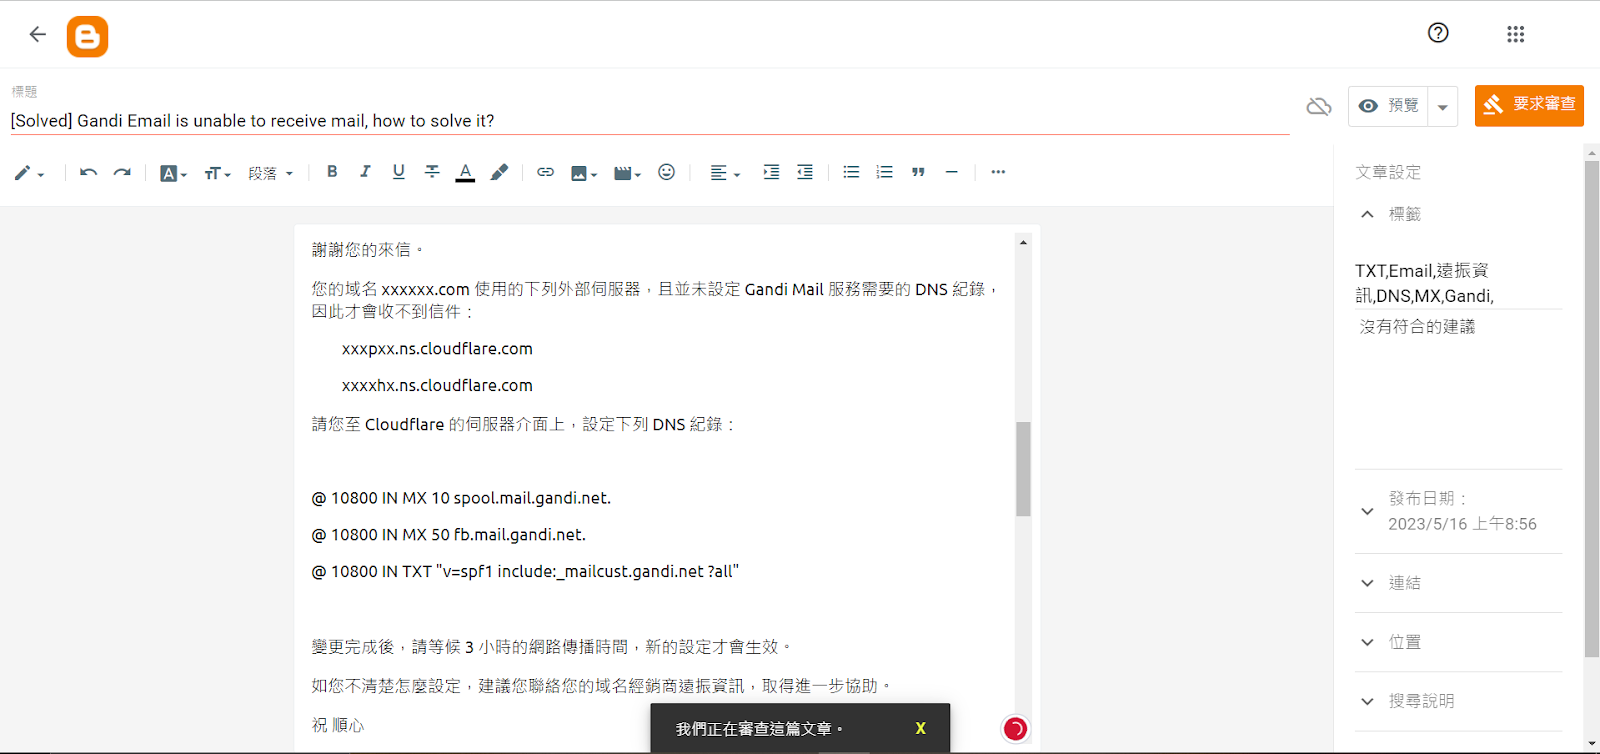
Task: Click the cloud save status icon
Action: (1319, 106)
